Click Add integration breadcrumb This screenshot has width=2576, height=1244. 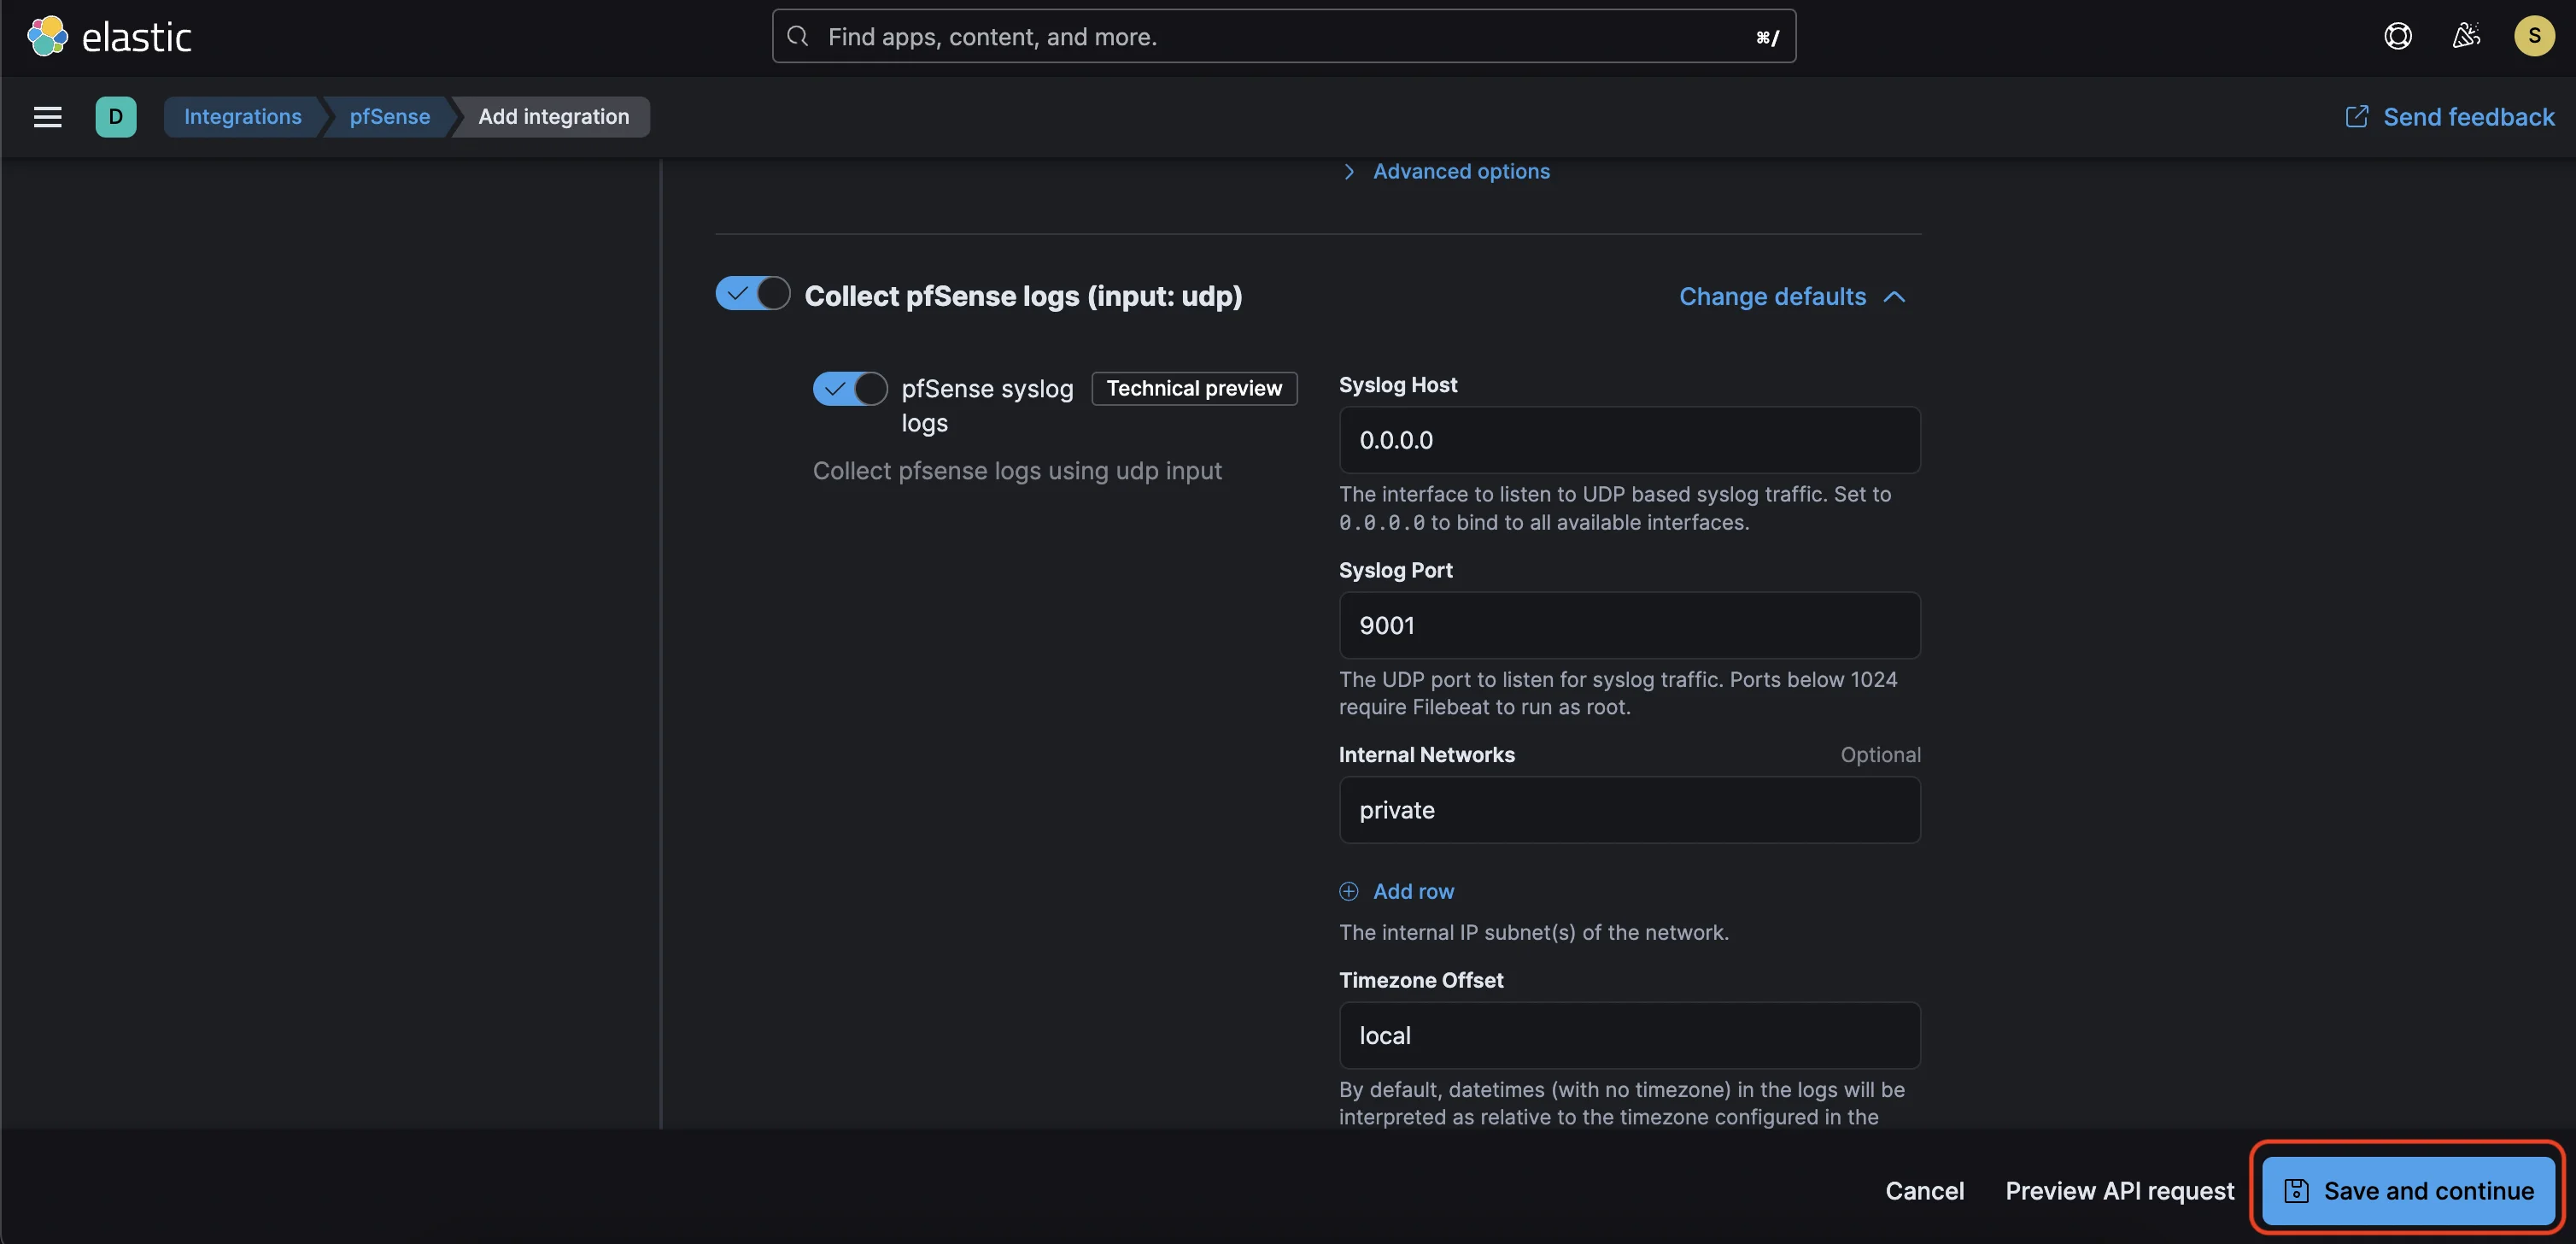554,117
